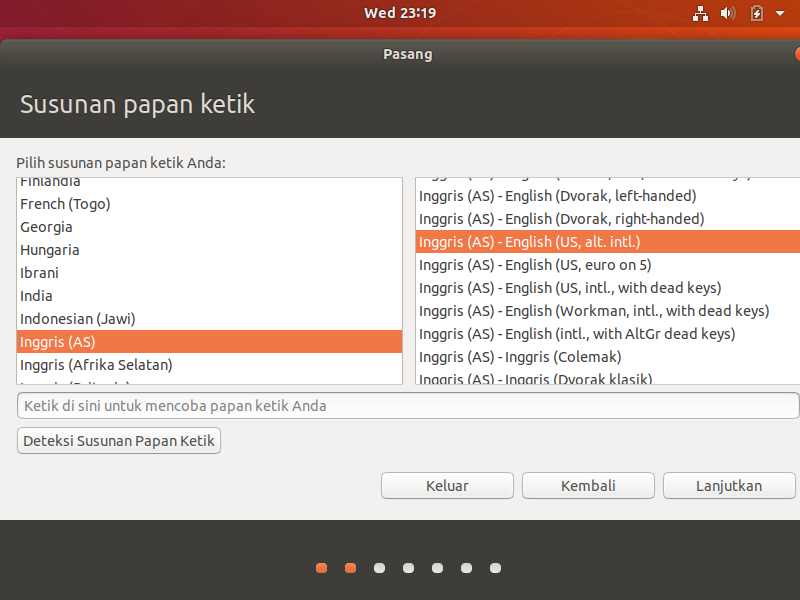The width and height of the screenshot is (800, 600).
Task: Choose Hungaria keyboard layout
Action: pyautogui.click(x=210, y=250)
